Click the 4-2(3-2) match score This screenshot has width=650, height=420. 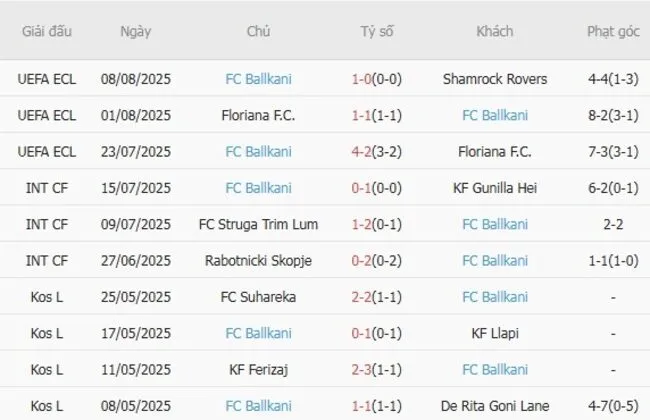pos(377,152)
